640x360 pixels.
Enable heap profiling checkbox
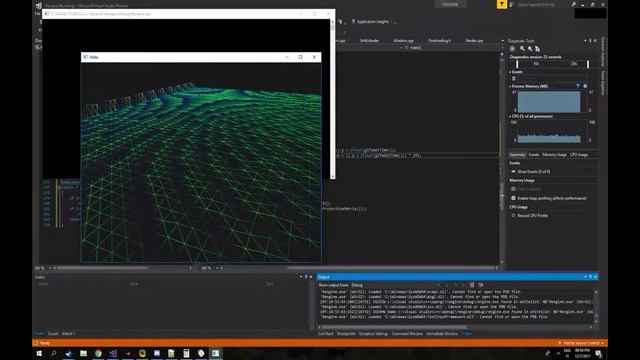point(513,198)
